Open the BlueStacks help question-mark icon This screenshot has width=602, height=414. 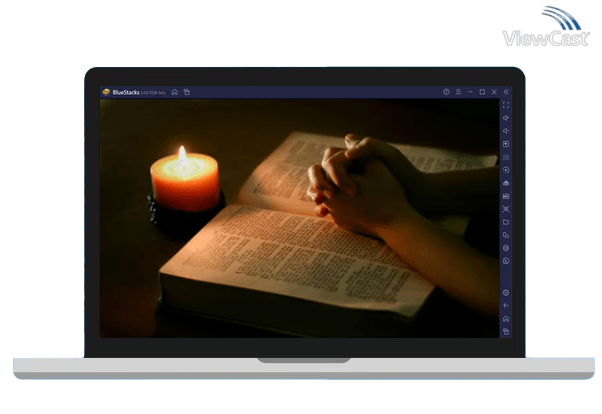click(x=446, y=92)
